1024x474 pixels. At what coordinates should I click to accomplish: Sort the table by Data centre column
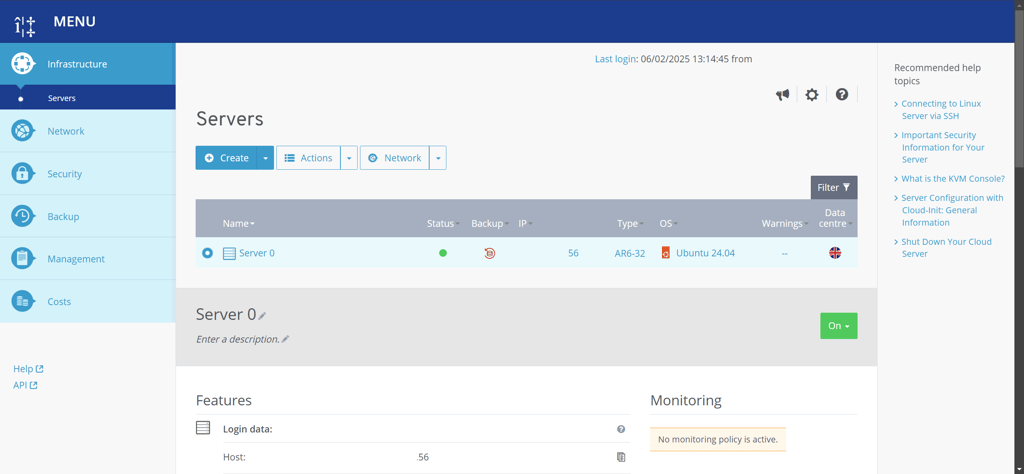(x=835, y=218)
